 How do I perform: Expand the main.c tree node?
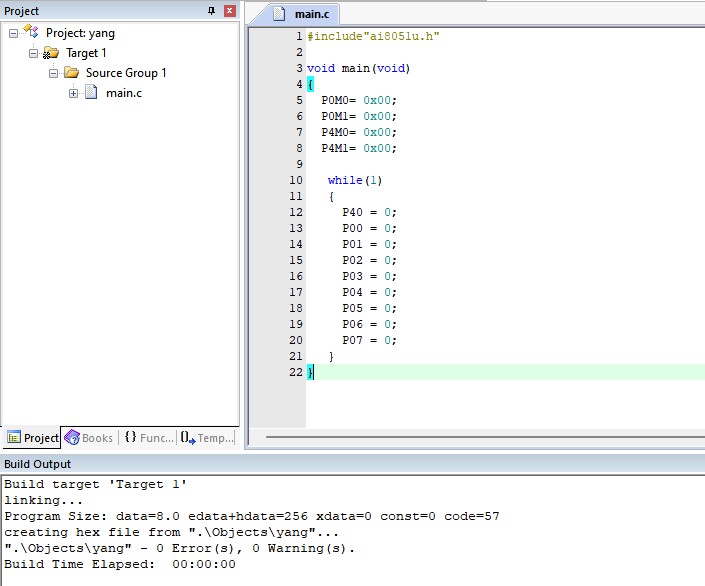pos(73,94)
